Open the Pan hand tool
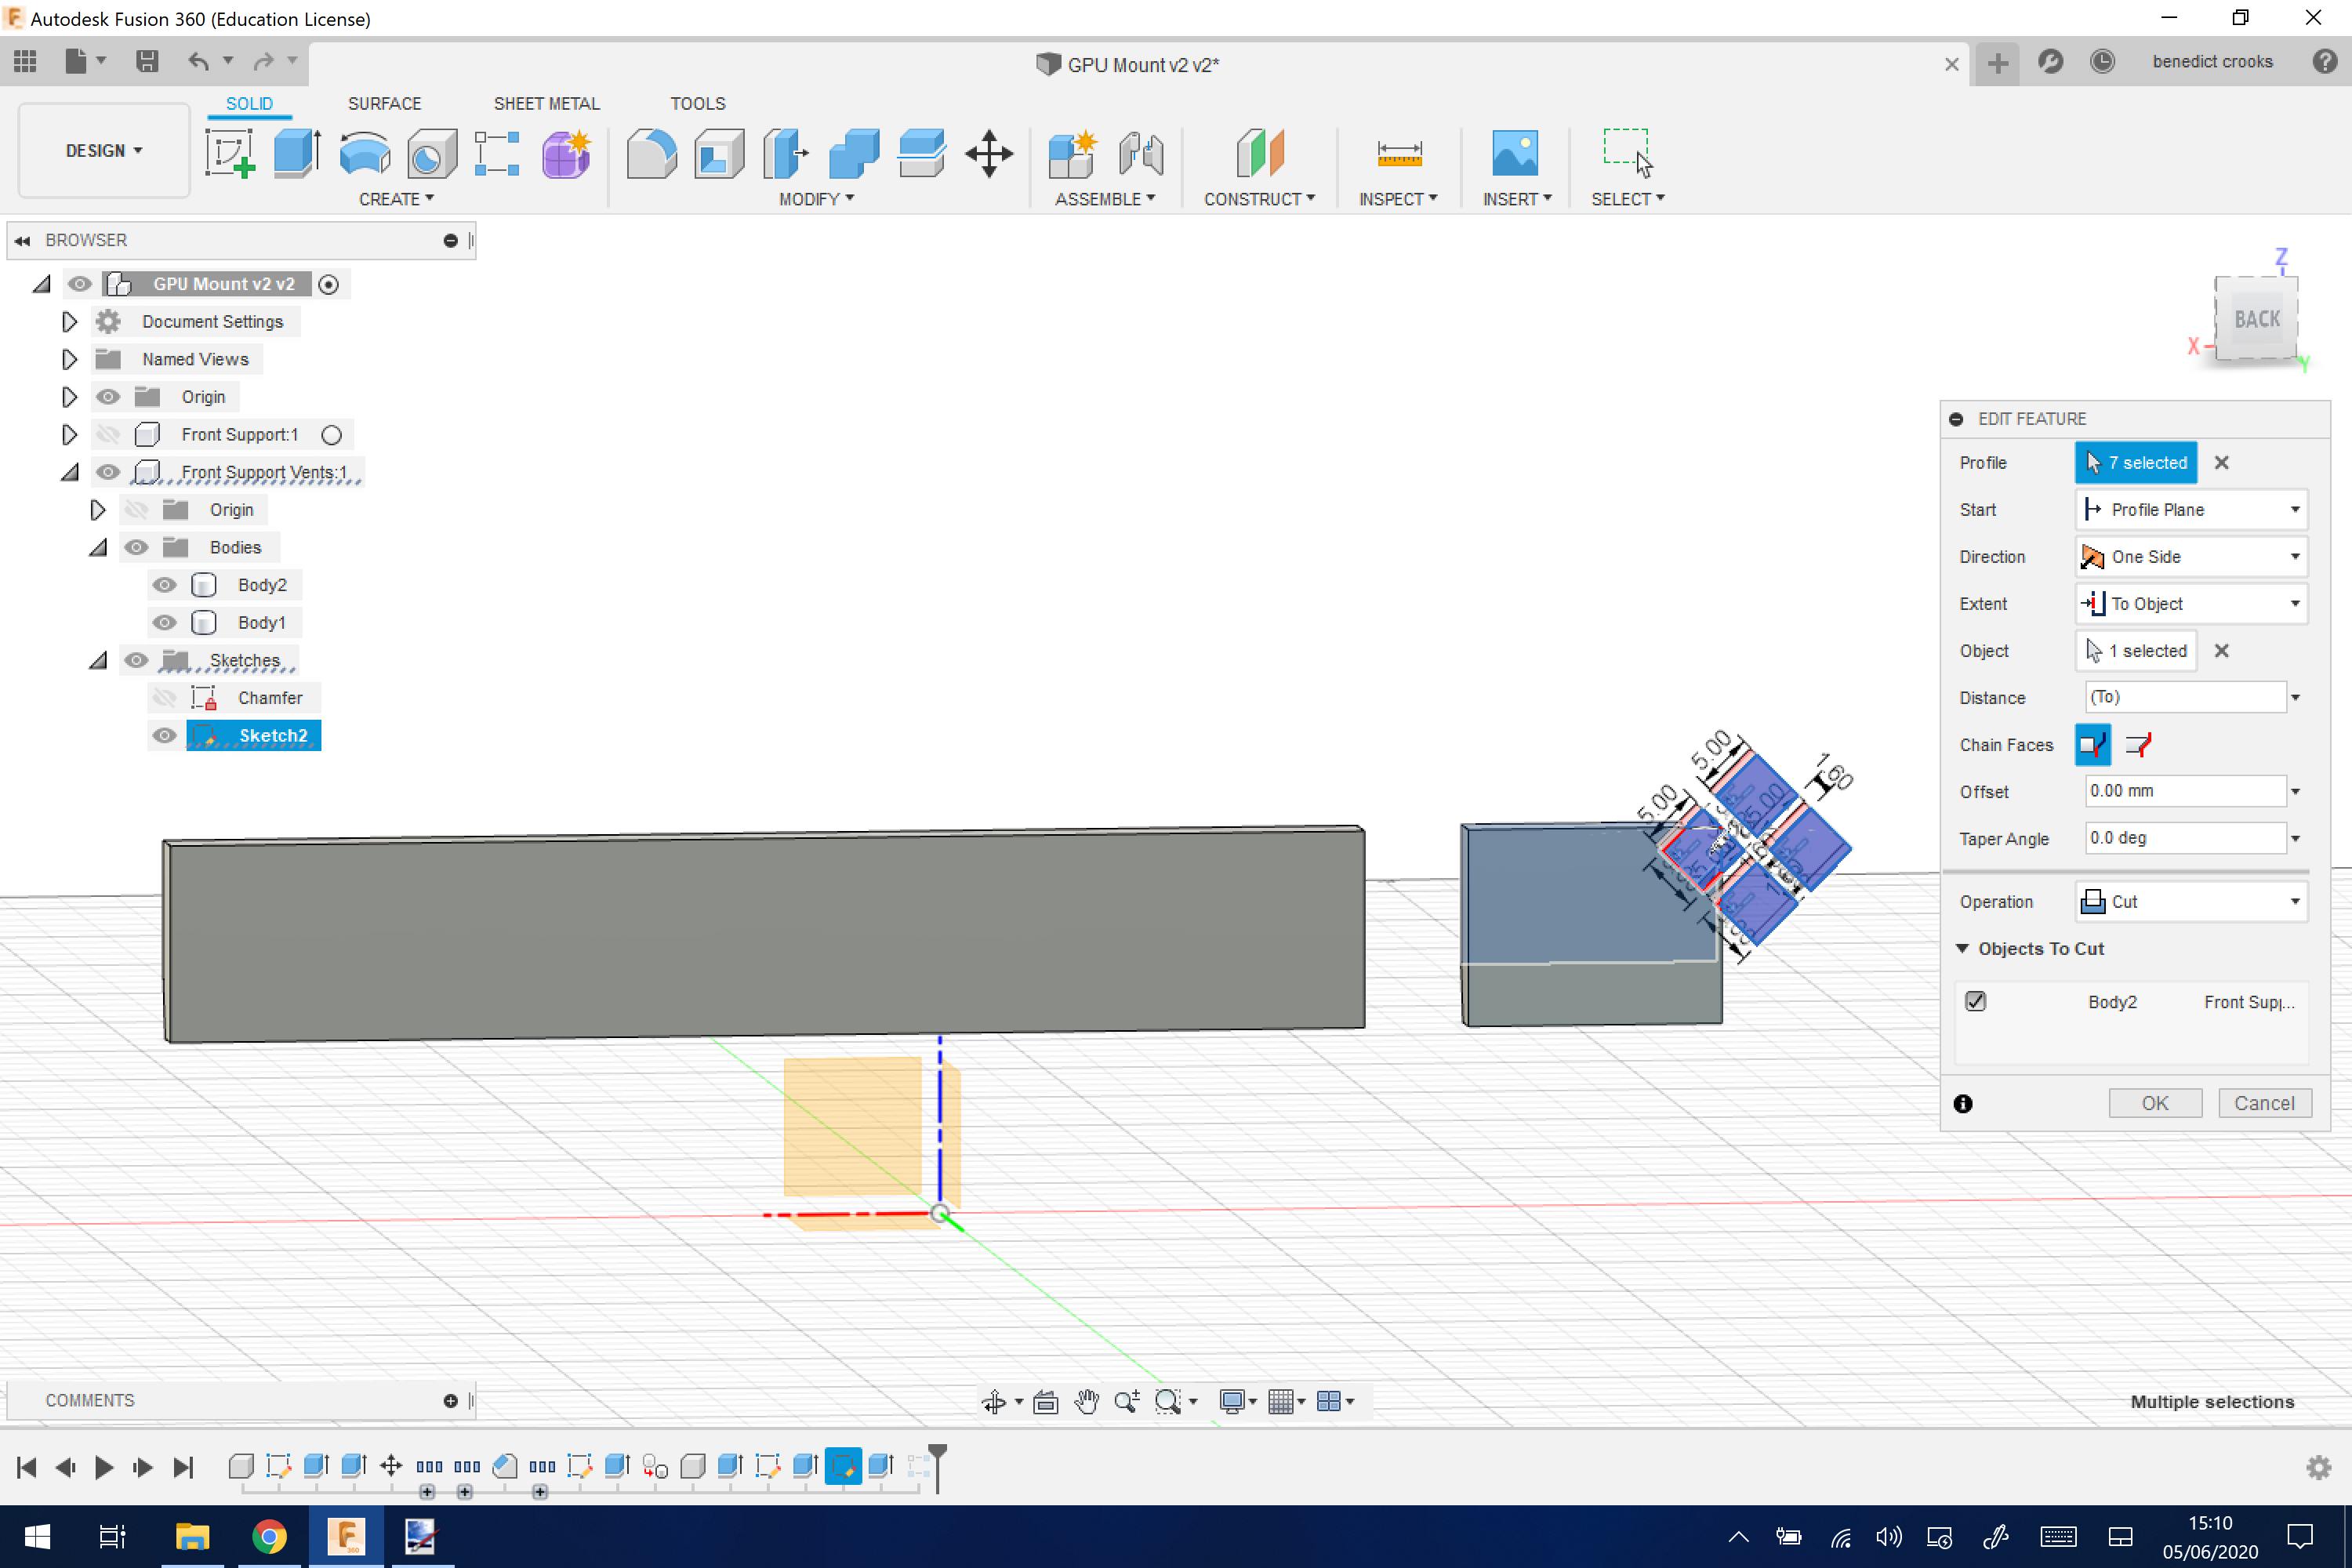 click(1086, 1402)
